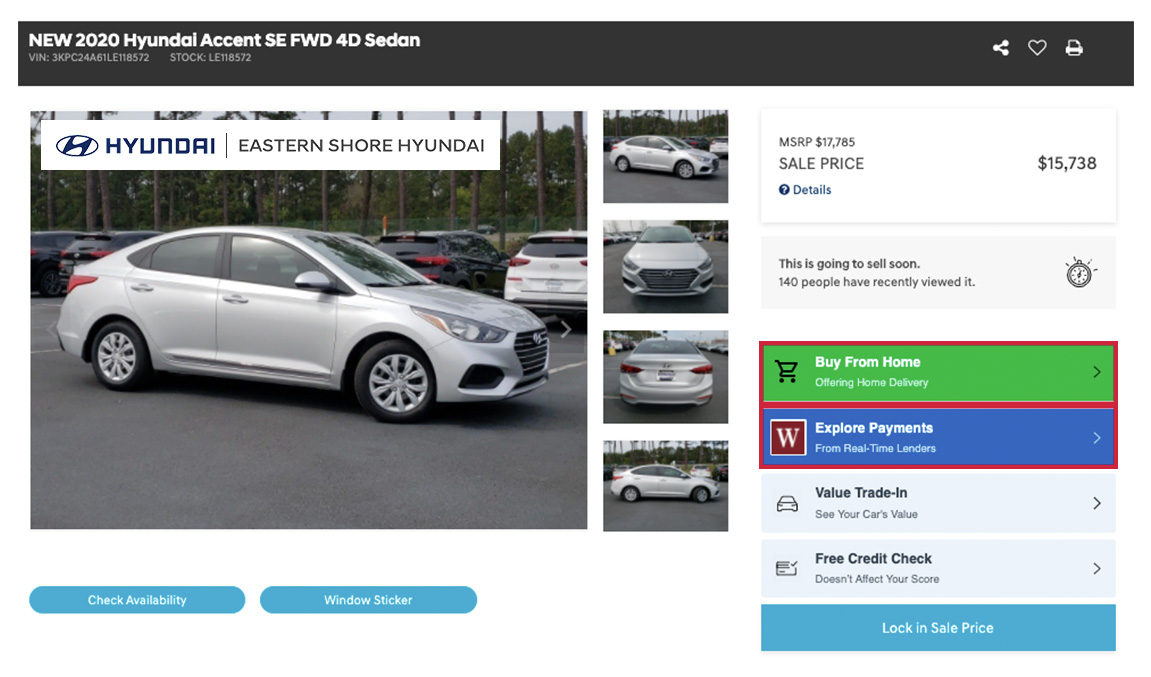Click the SALE PRICE label
Screen dimensions: 1151x677
coord(821,164)
